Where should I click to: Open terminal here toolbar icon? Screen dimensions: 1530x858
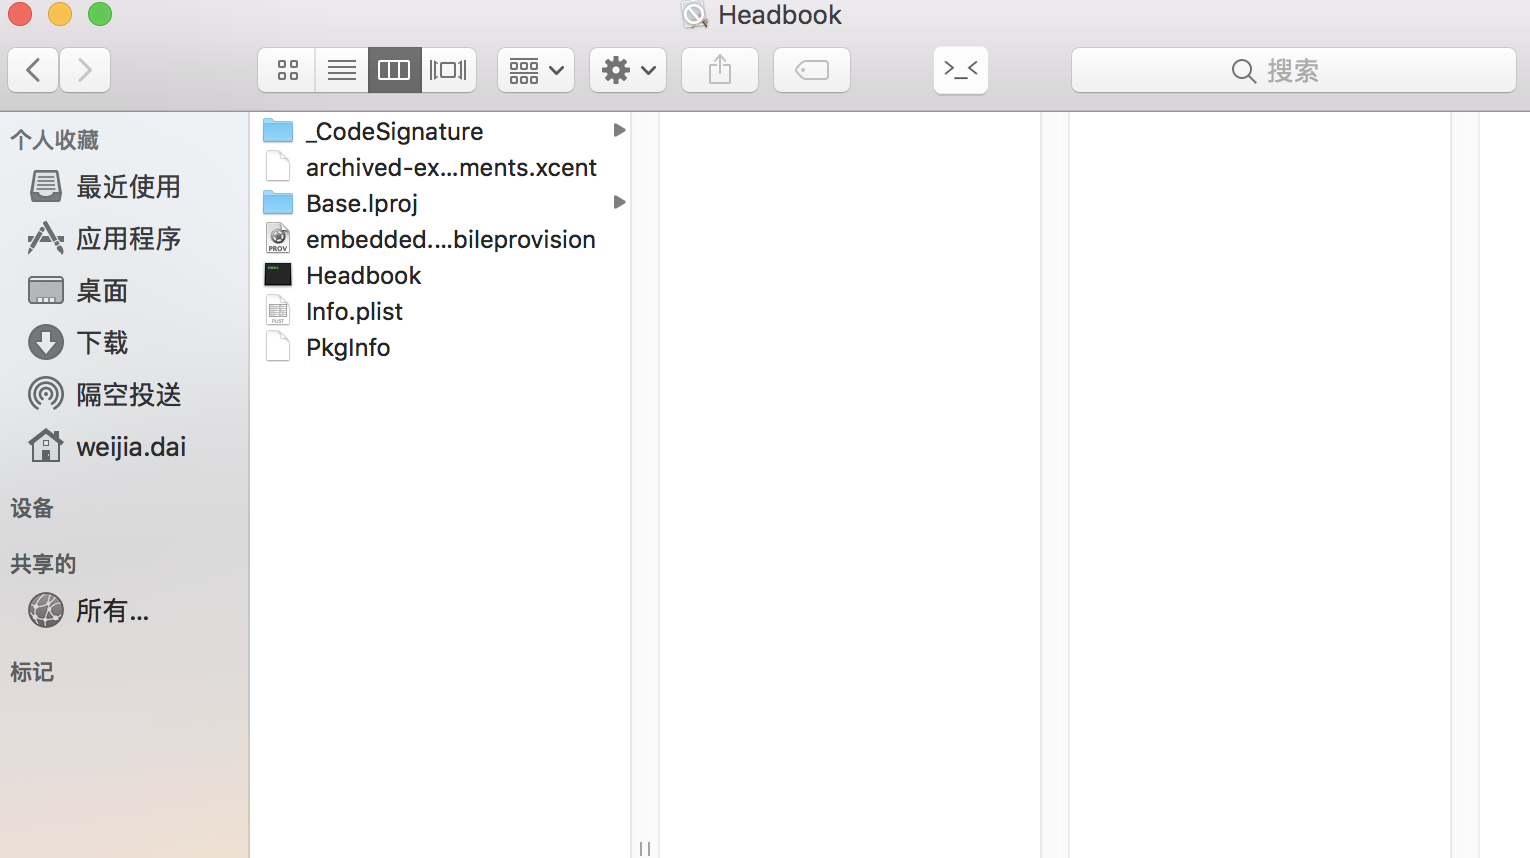[961, 70]
